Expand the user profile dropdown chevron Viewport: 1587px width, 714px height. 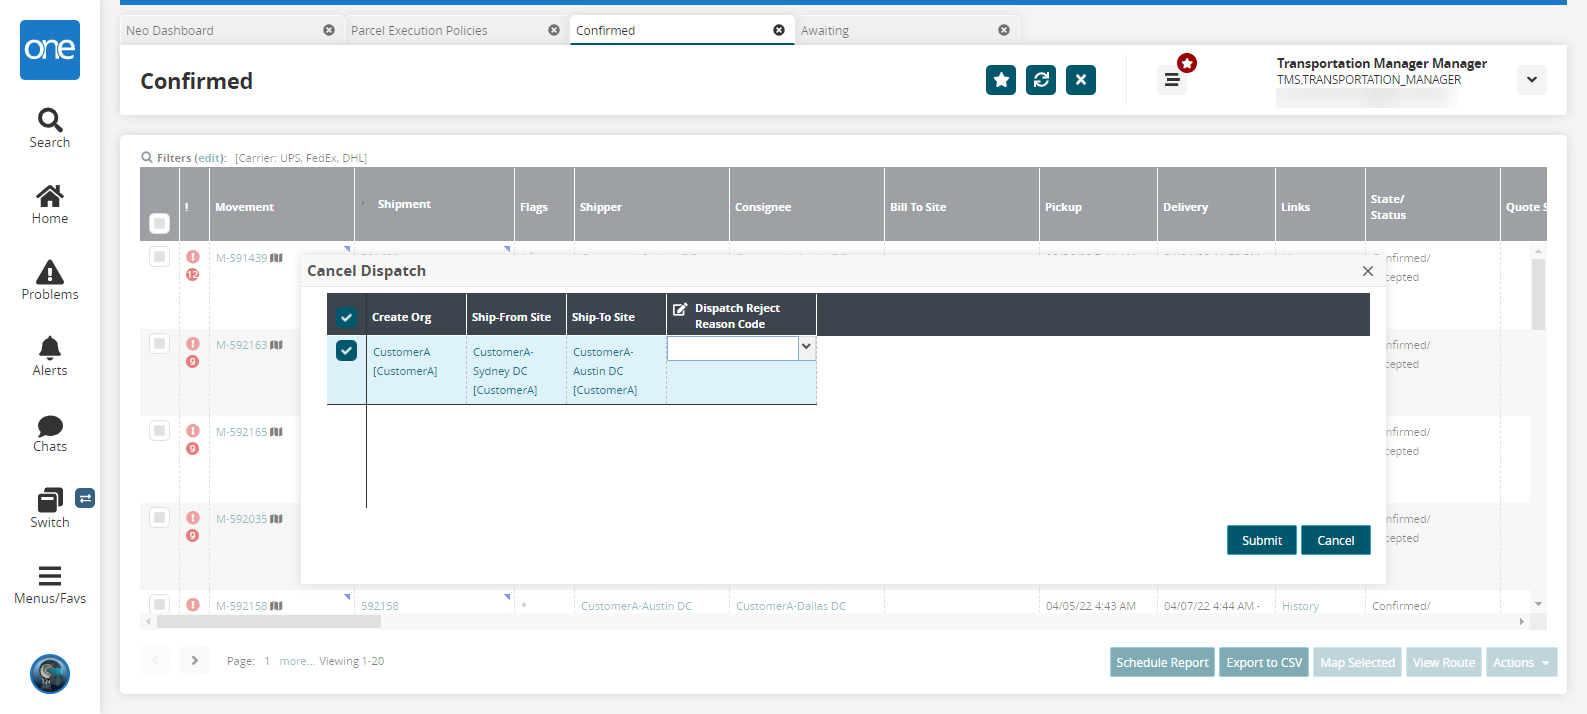pos(1531,80)
